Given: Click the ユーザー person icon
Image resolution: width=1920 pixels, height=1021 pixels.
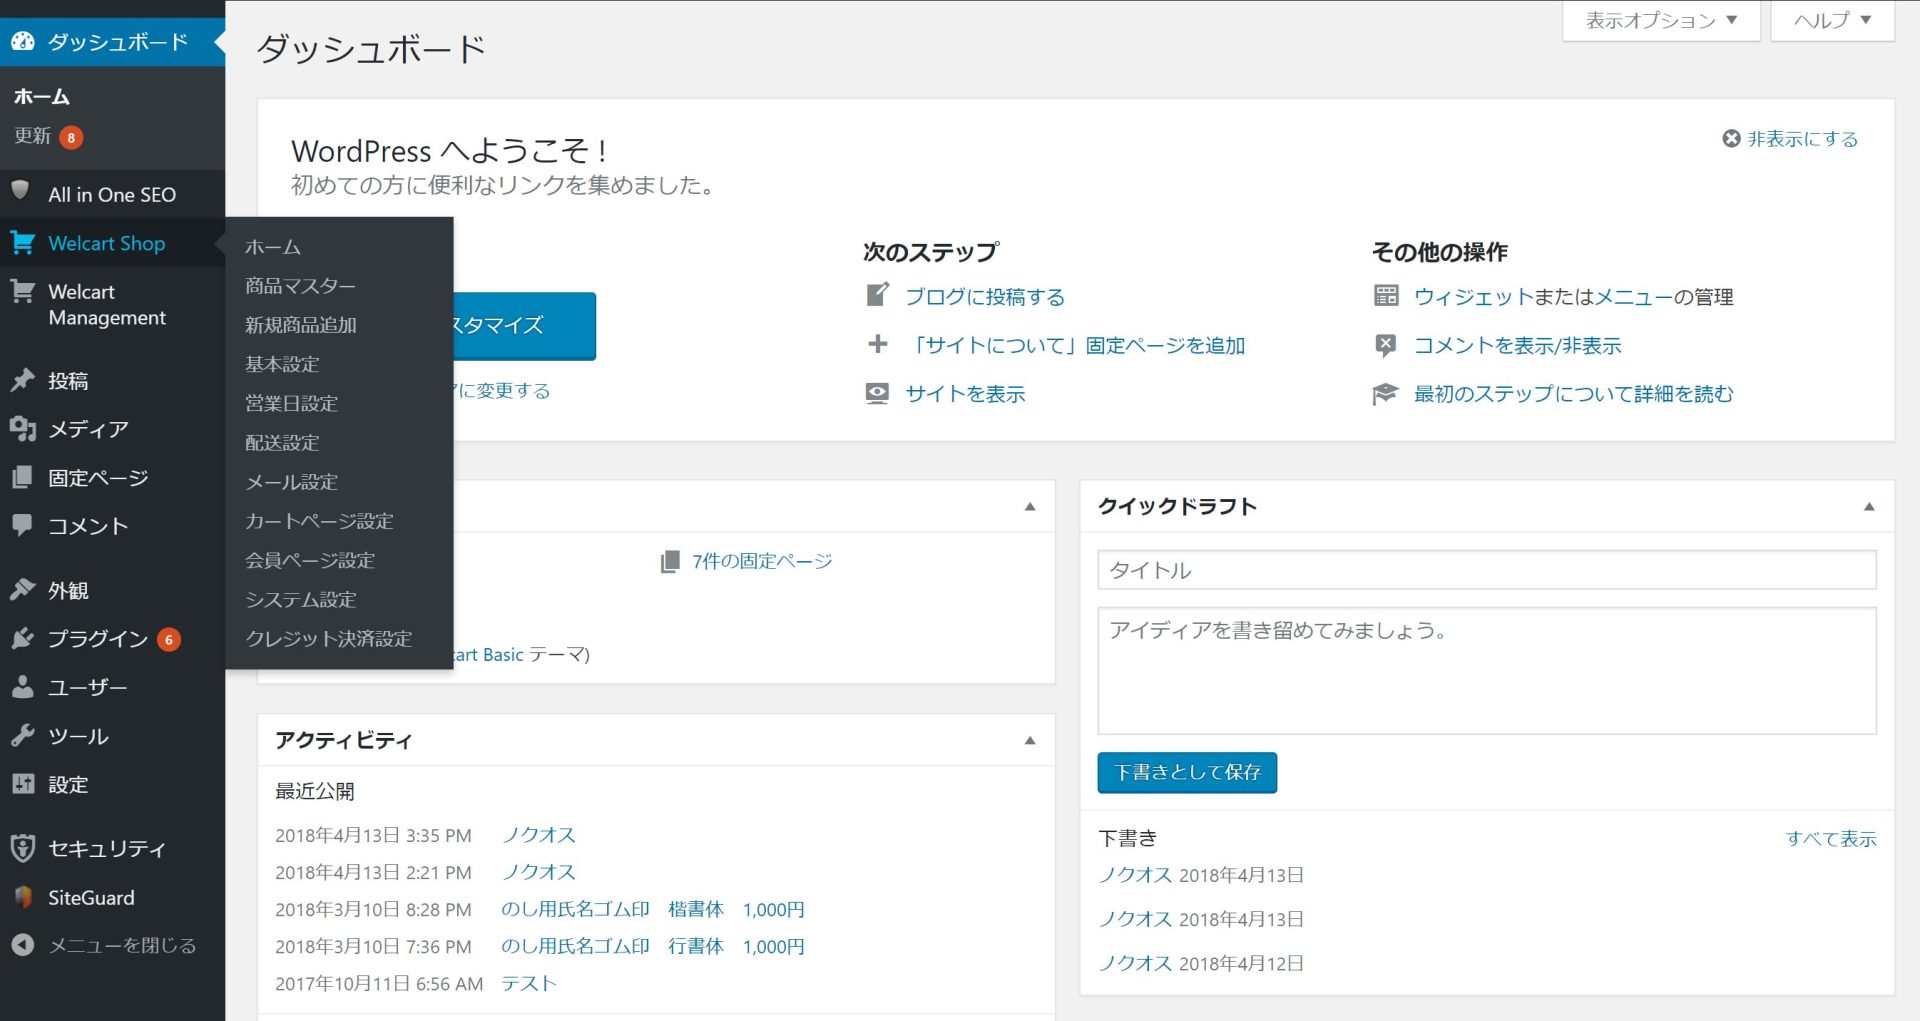Looking at the screenshot, I should click(22, 687).
